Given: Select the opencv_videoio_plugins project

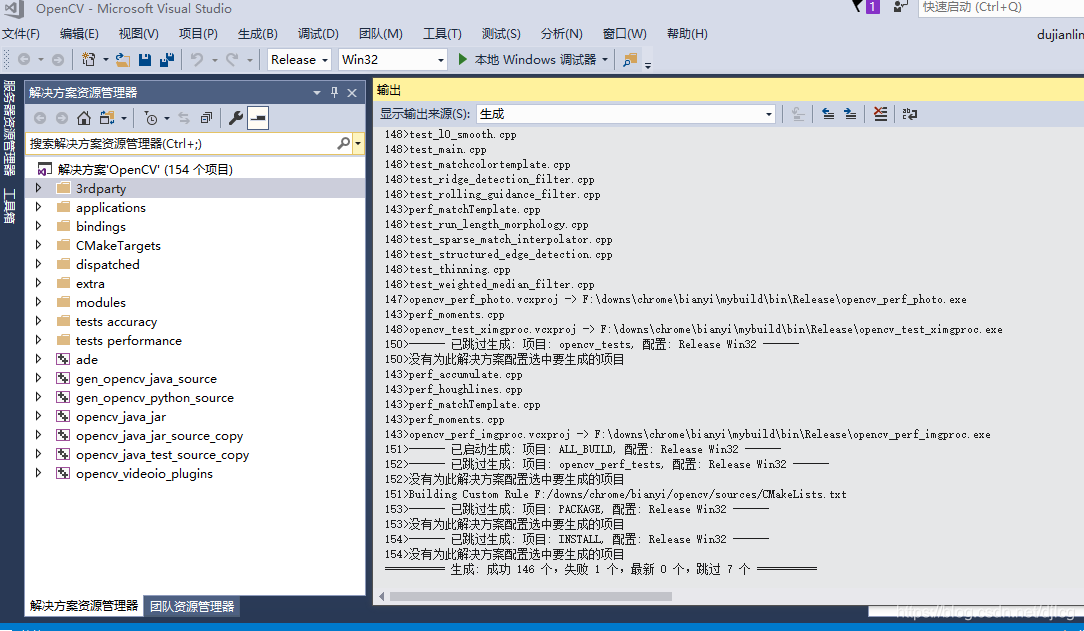Looking at the screenshot, I should point(144,473).
